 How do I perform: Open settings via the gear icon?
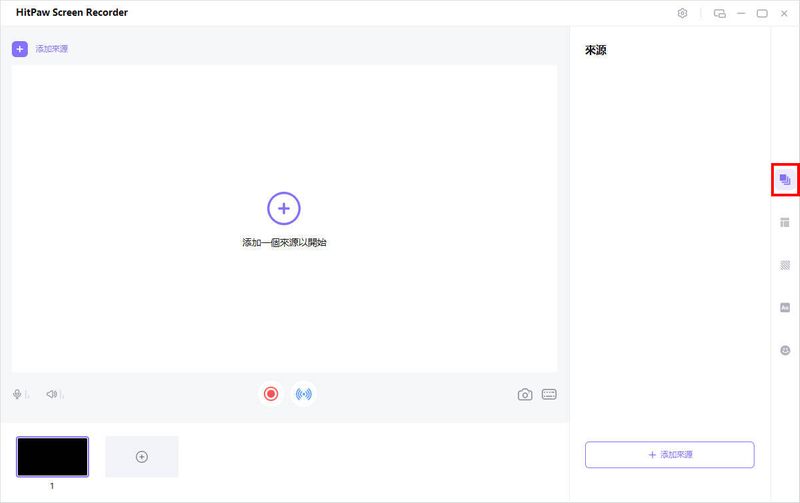pos(682,13)
